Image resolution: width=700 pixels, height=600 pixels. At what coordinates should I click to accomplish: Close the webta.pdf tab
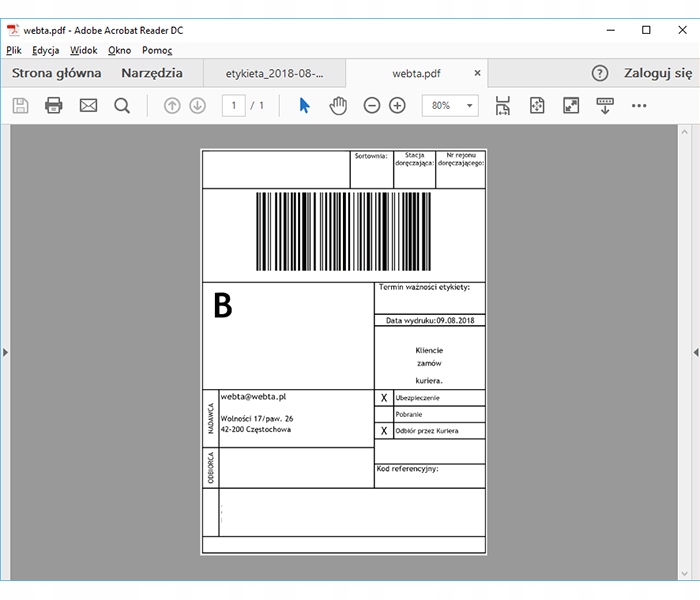[x=477, y=73]
